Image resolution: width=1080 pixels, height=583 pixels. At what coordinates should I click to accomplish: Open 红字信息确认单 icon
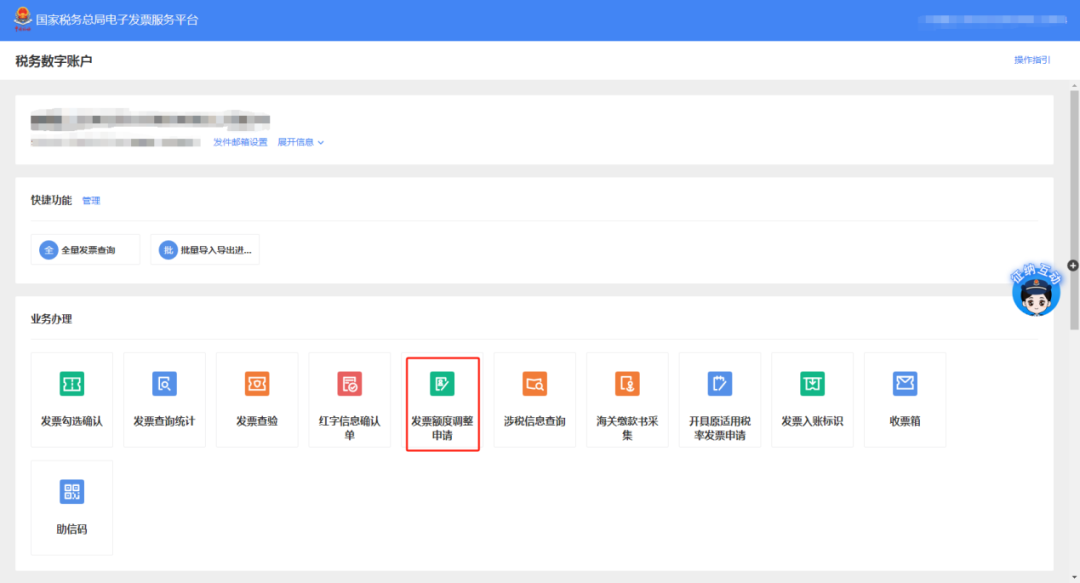coord(349,384)
